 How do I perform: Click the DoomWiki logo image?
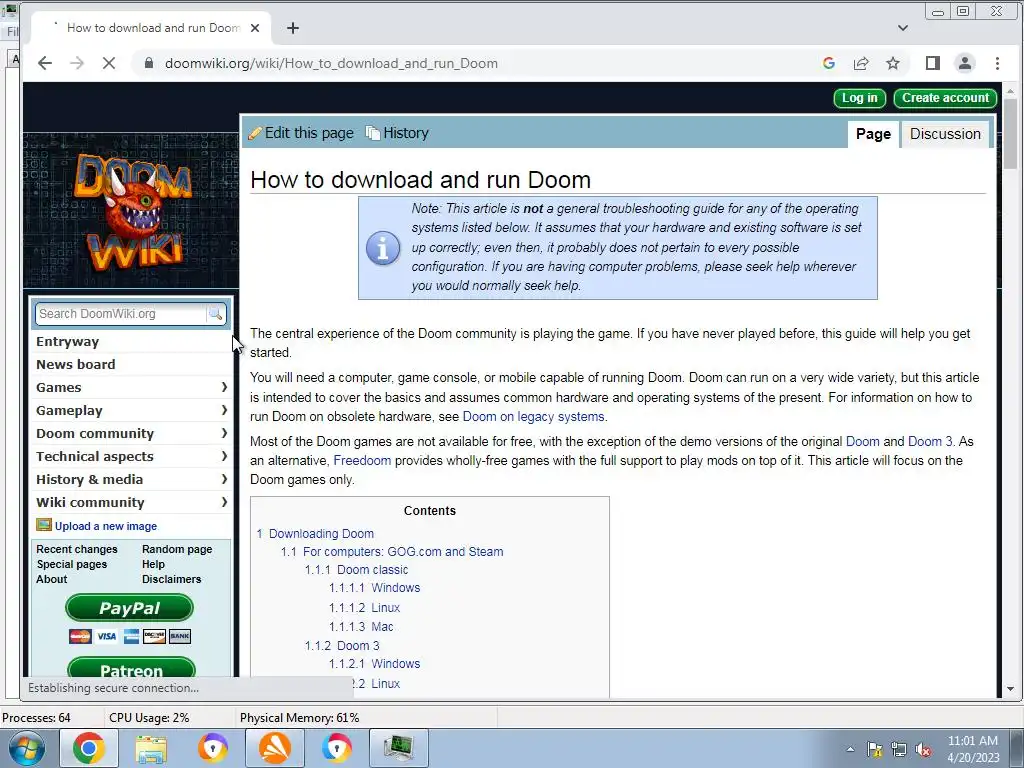133,210
